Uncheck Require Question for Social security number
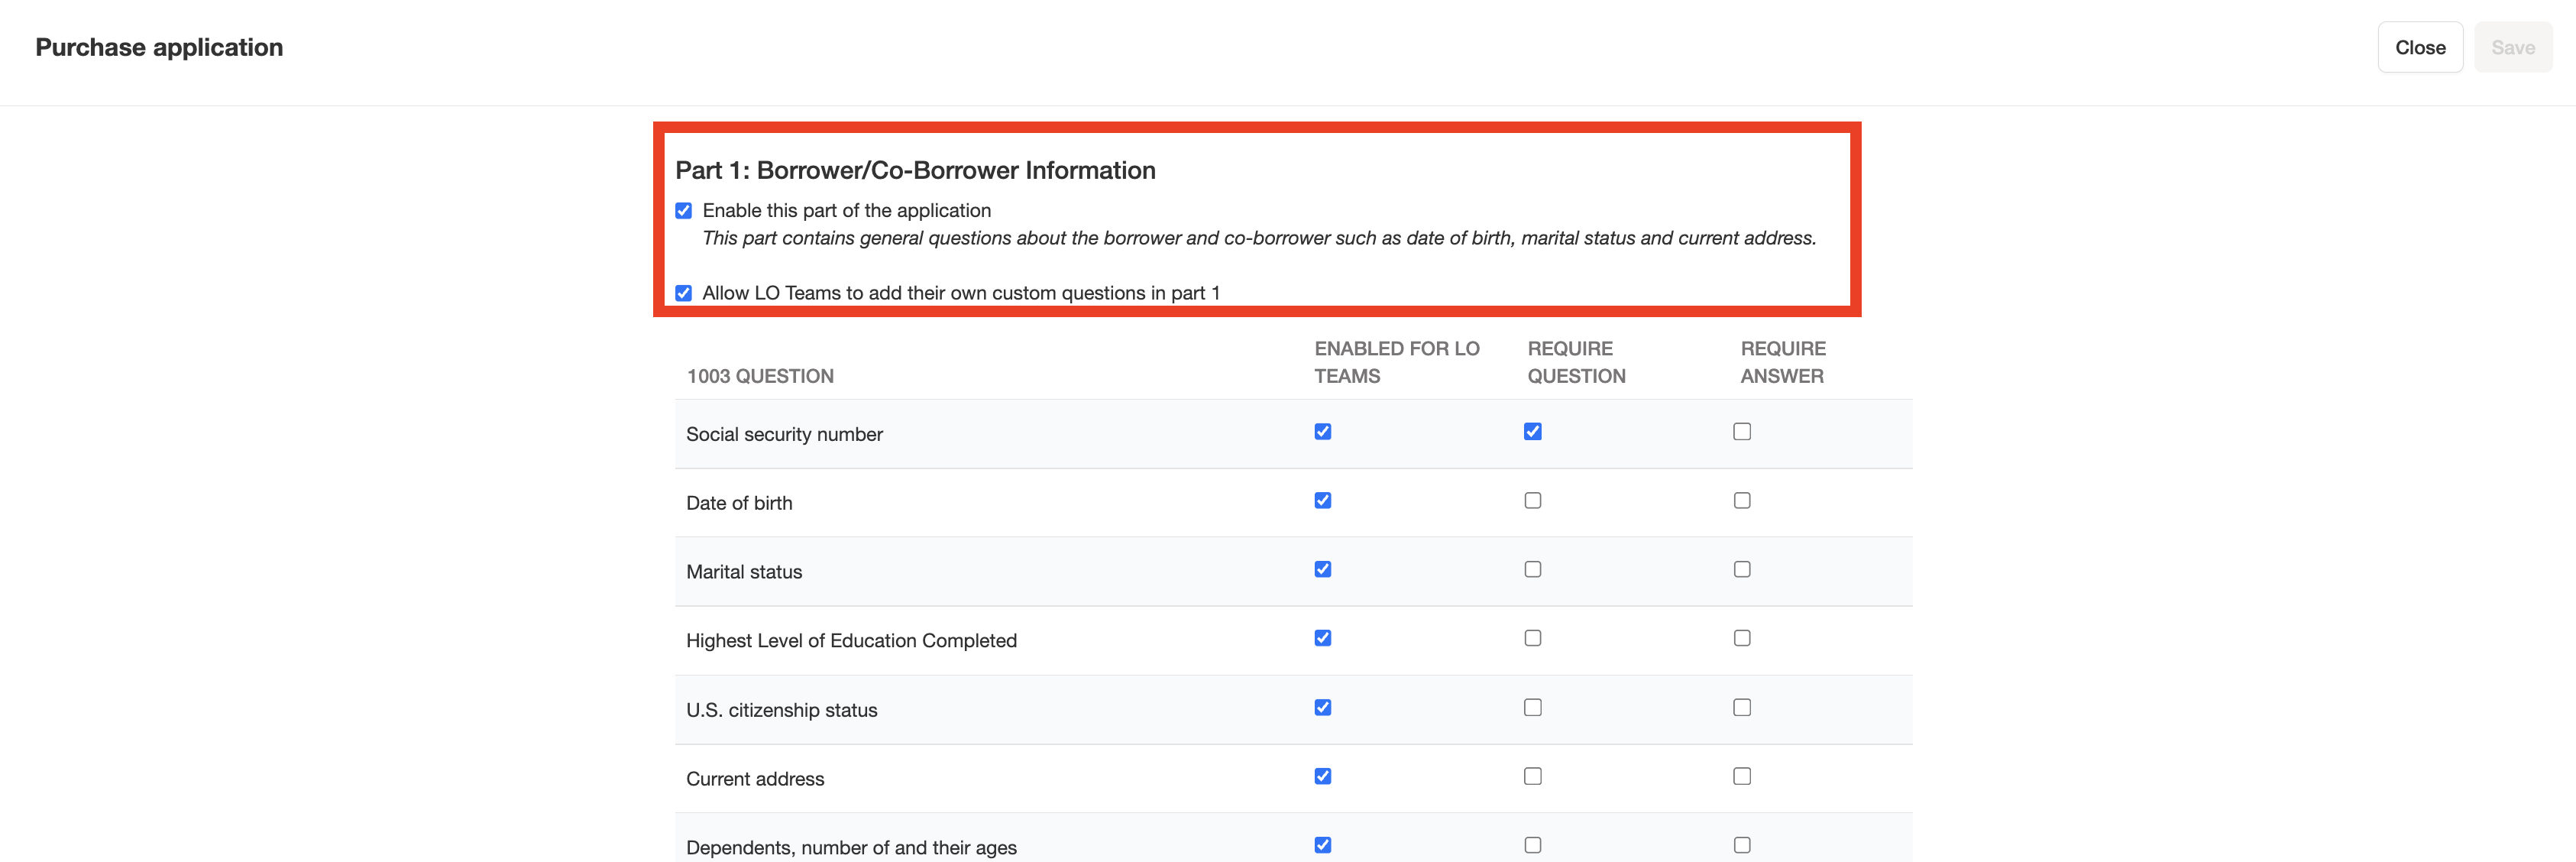 (x=1532, y=432)
